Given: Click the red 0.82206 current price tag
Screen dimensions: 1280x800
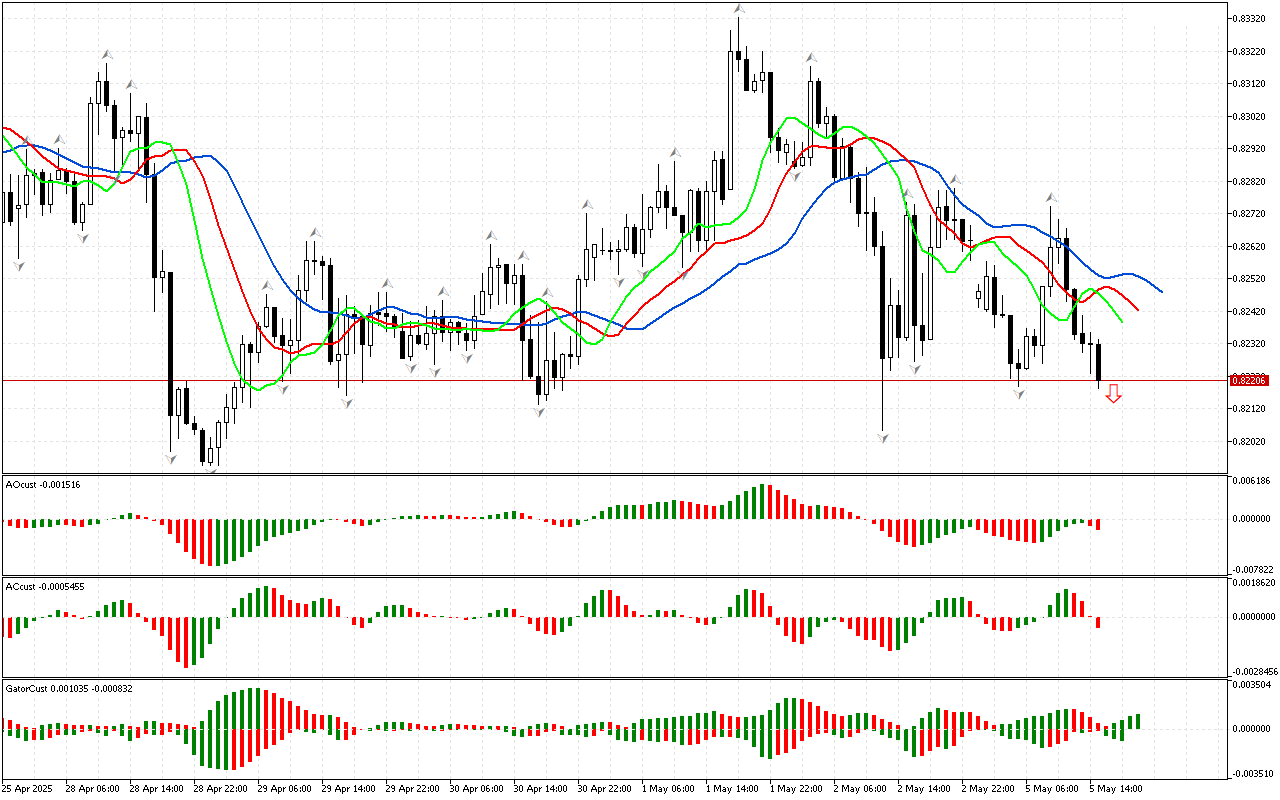Looking at the screenshot, I should (x=1248, y=380).
